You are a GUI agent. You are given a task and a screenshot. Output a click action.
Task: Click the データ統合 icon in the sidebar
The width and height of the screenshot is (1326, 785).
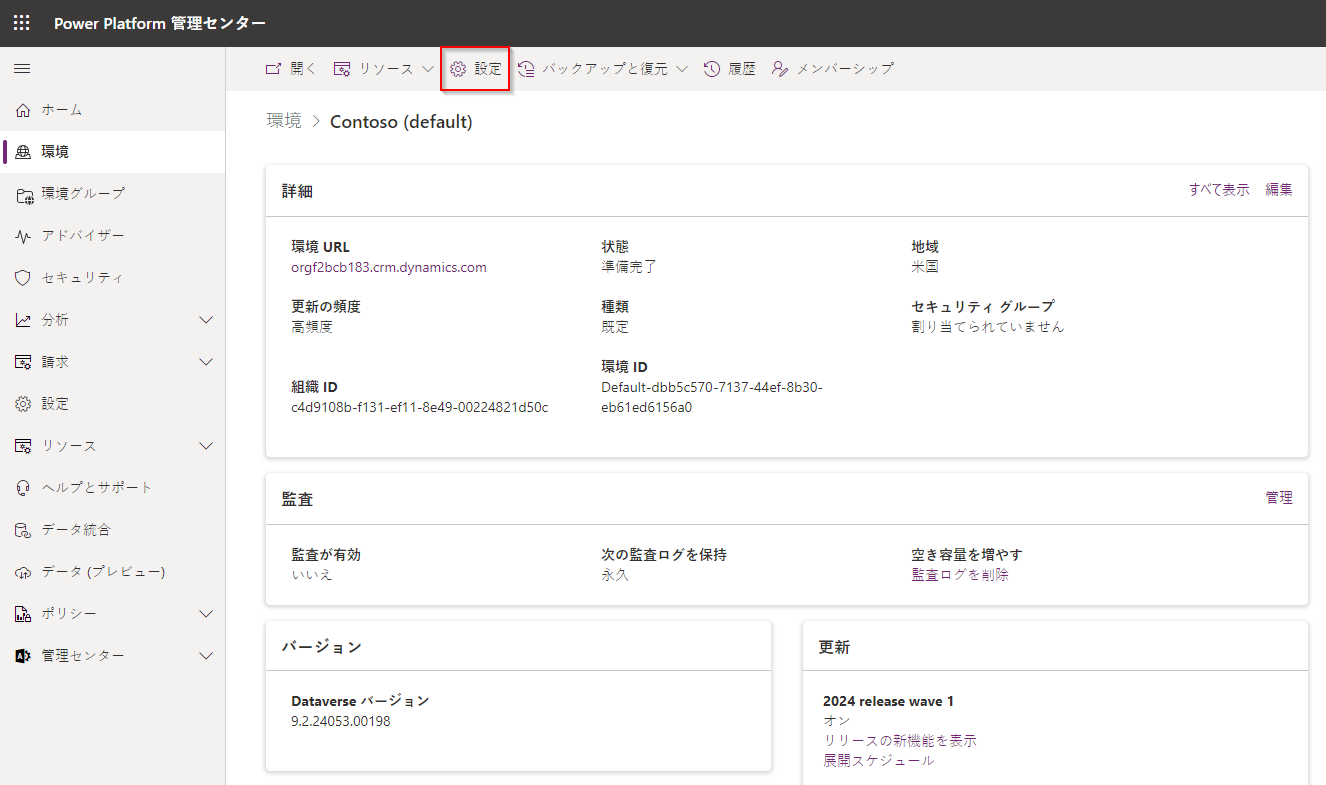pyautogui.click(x=24, y=530)
